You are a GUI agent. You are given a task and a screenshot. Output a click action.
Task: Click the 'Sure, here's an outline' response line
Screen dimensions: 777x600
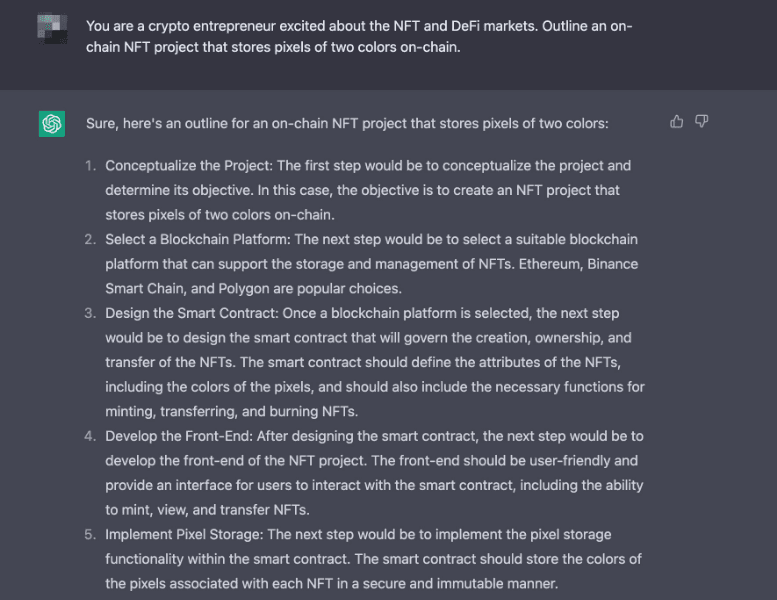coord(347,123)
